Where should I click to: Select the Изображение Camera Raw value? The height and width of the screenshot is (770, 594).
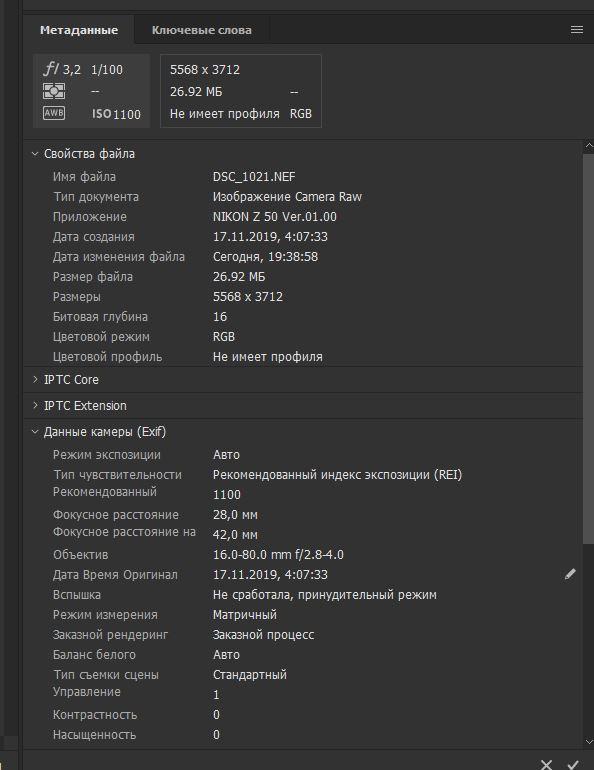point(287,197)
